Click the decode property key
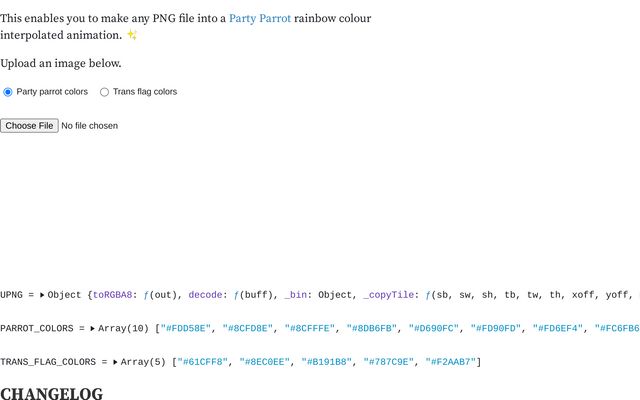The width and height of the screenshot is (640, 400). pos(205,295)
